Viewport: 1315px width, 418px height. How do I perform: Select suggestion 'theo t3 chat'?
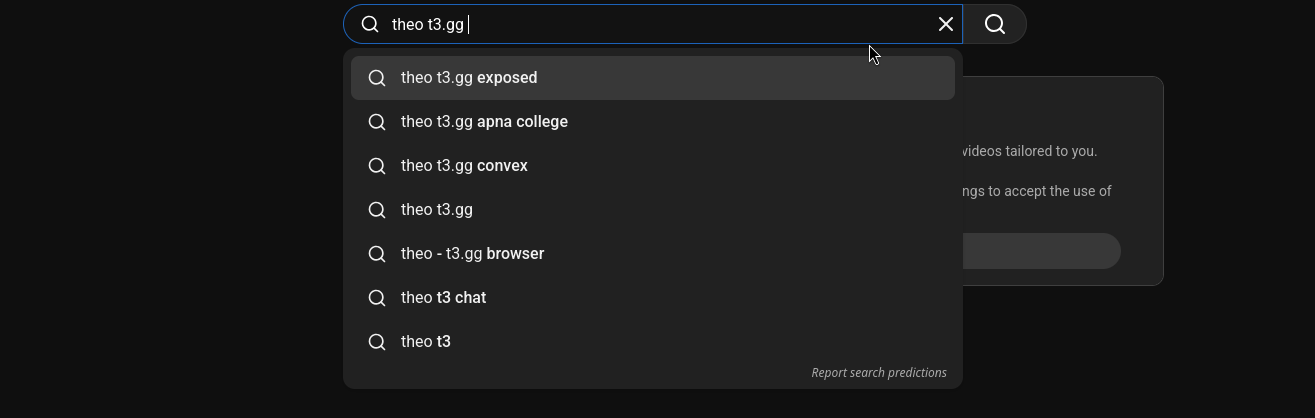click(653, 298)
